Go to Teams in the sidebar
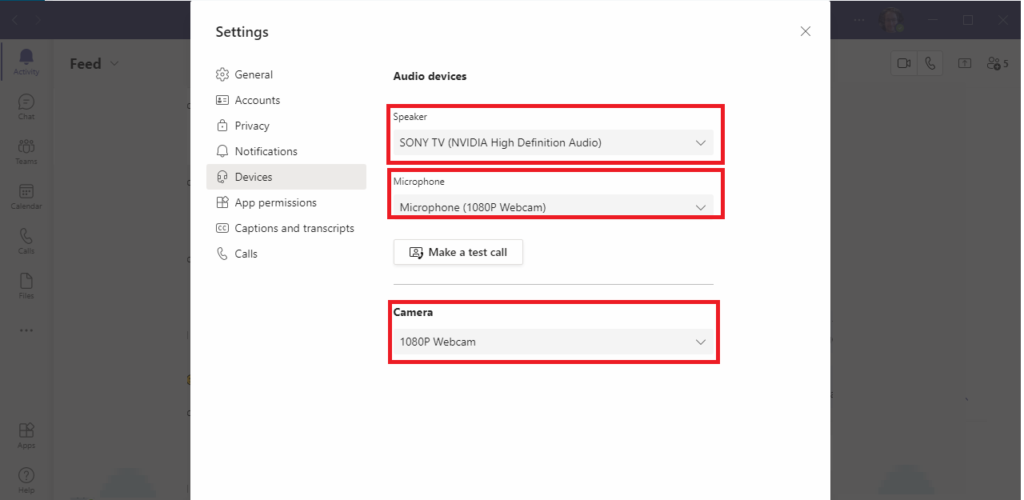 click(26, 151)
